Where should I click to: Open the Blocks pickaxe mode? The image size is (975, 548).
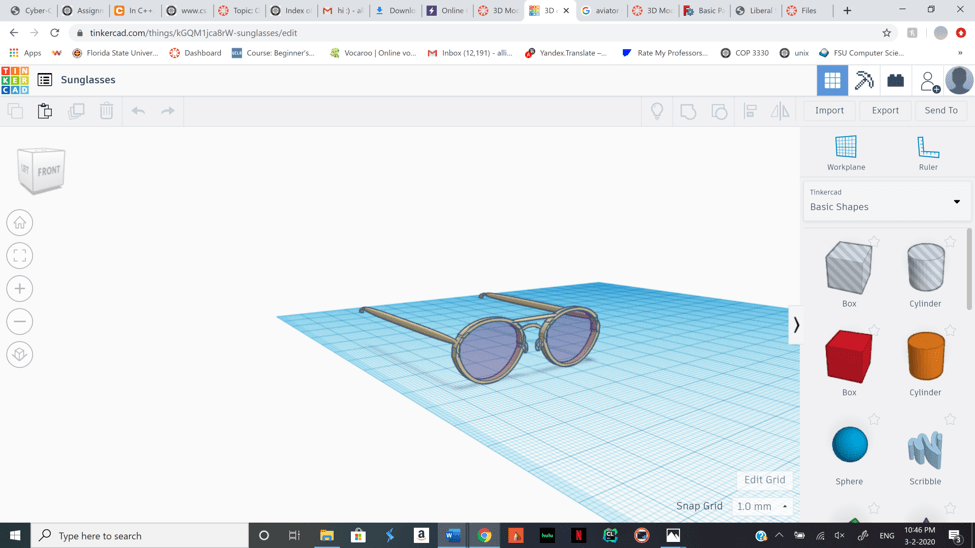(x=864, y=80)
